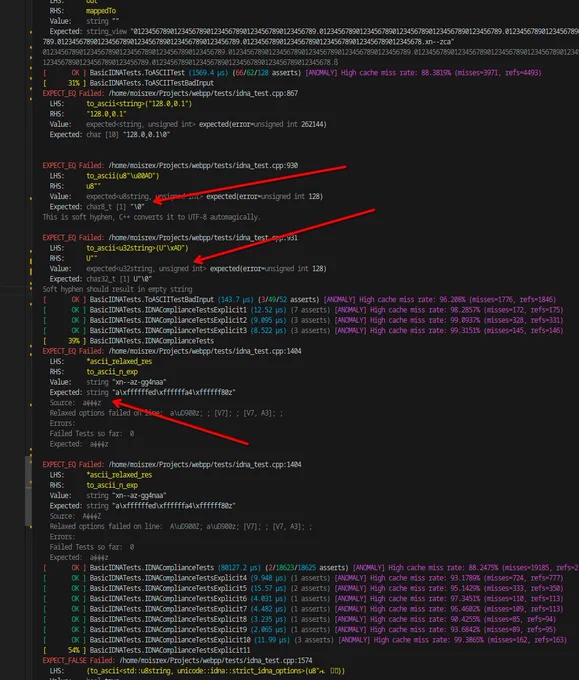Click 'Soft hyphen should result in empty string'
Viewport: 579px width, 680px height.
click(x=117, y=289)
